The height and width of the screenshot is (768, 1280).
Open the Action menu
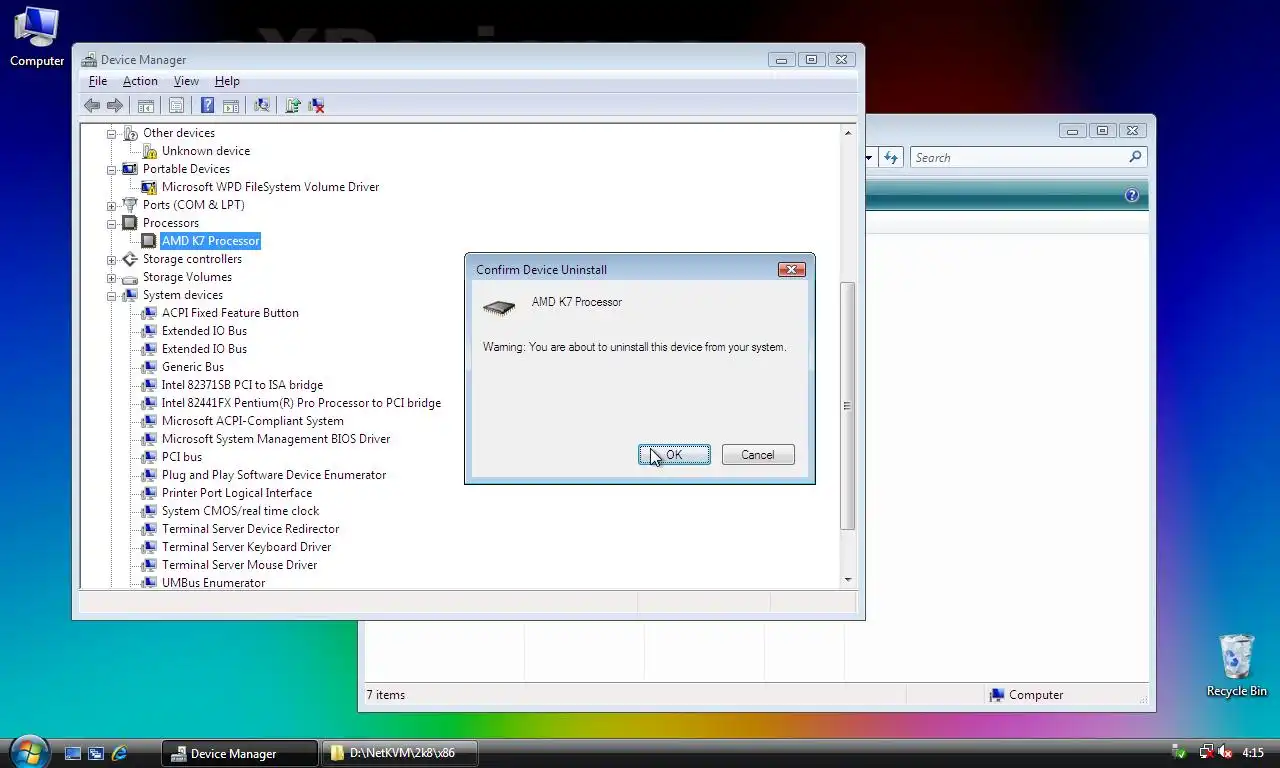click(140, 81)
